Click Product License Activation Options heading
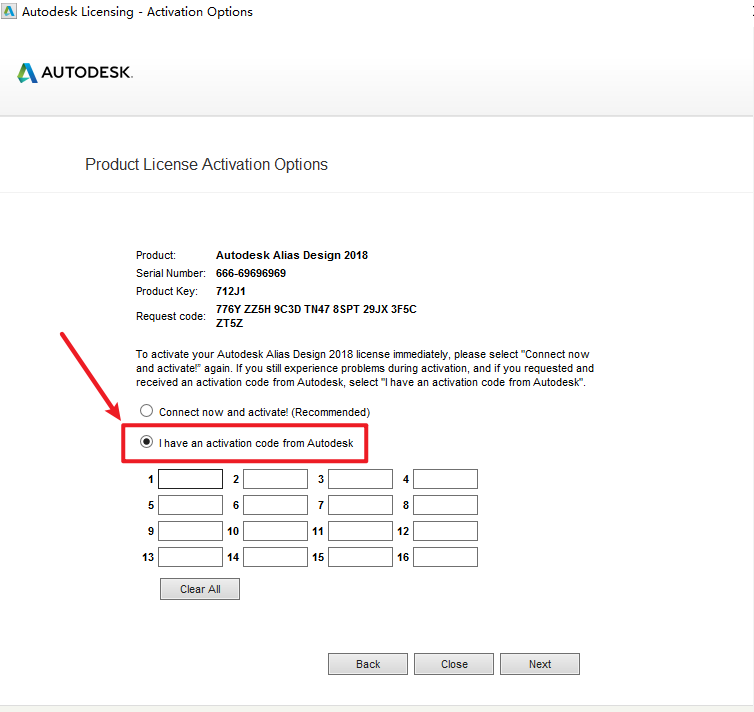Image resolution: width=754 pixels, height=712 pixels. click(206, 164)
